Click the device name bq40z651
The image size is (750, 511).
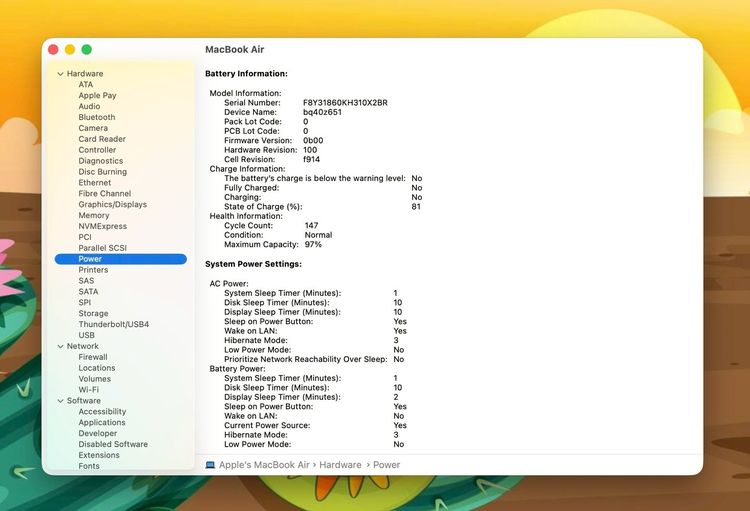click(x=322, y=112)
